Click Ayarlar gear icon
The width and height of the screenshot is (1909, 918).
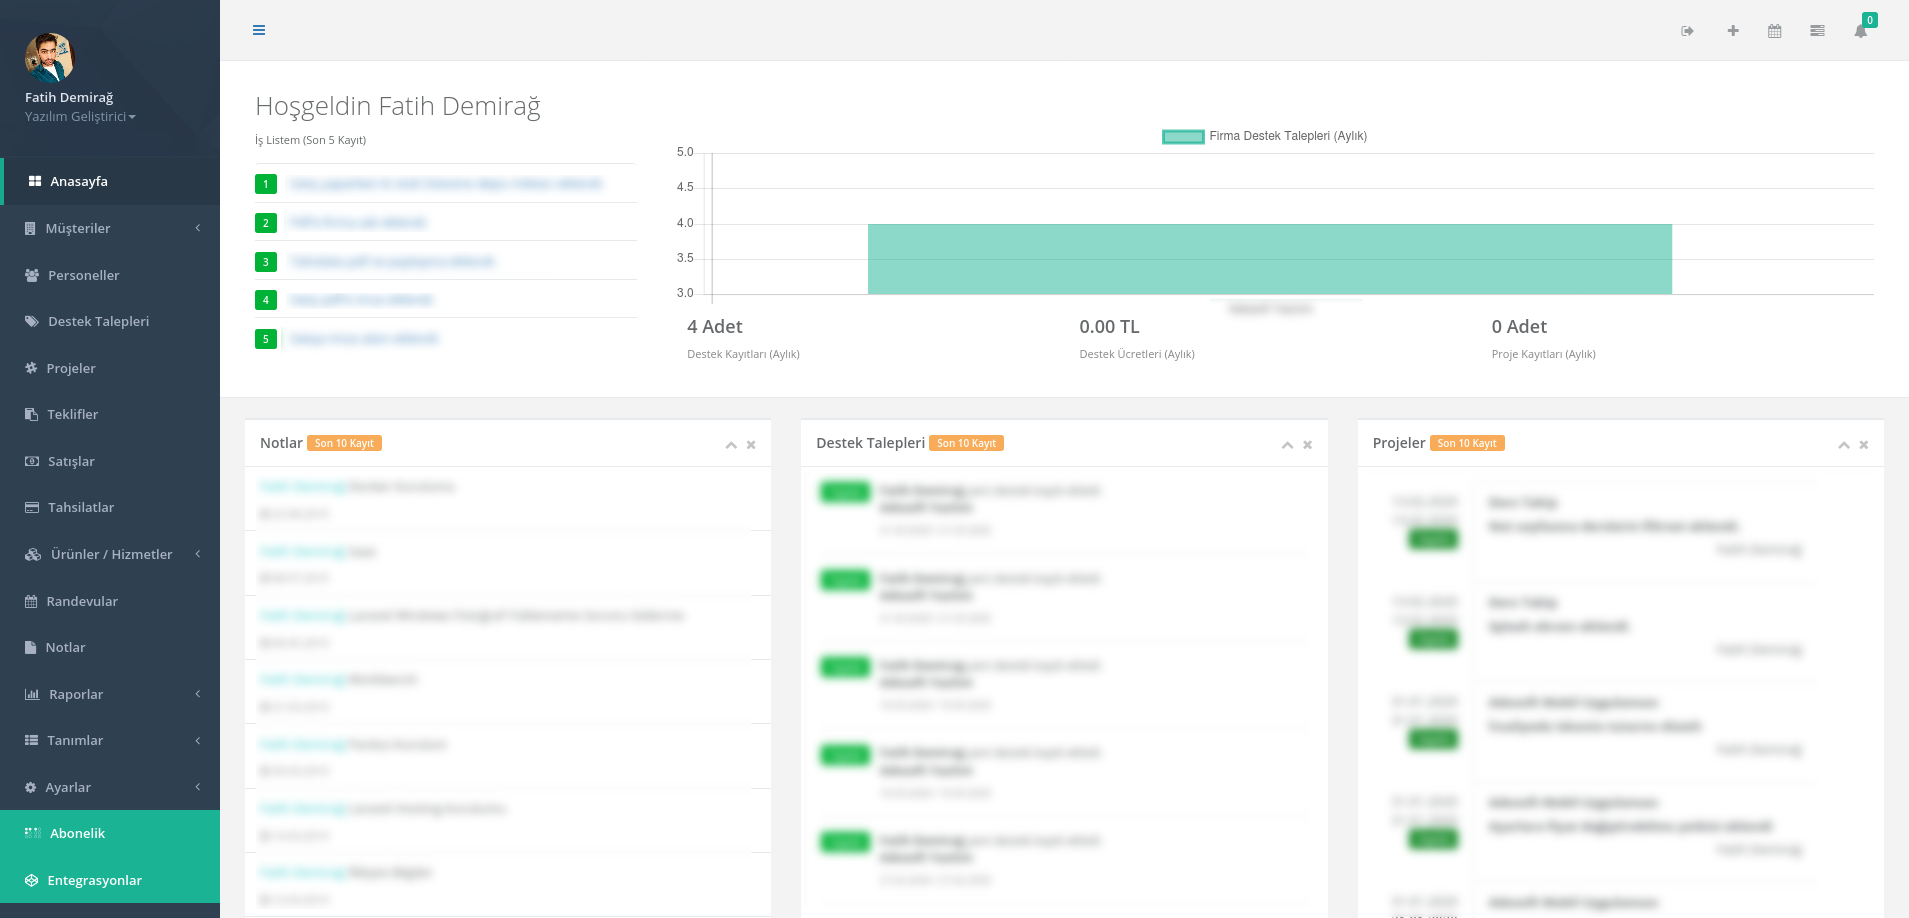pos(30,787)
